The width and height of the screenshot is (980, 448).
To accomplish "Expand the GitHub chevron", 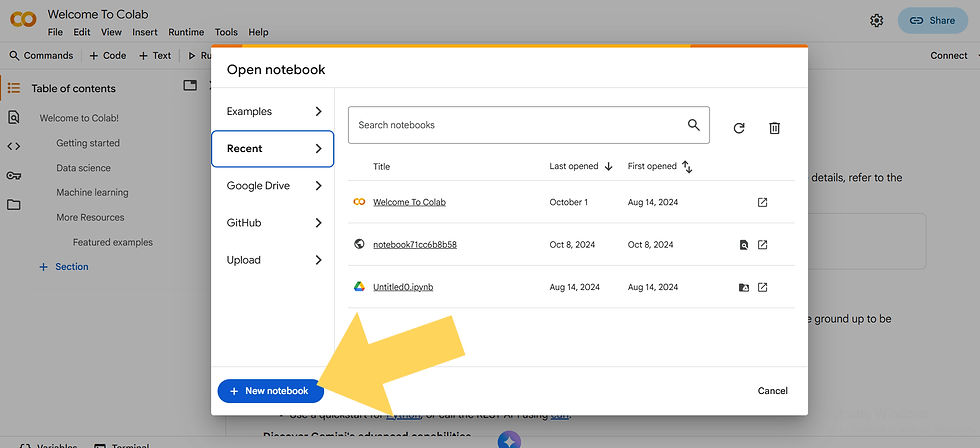I will [x=318, y=222].
